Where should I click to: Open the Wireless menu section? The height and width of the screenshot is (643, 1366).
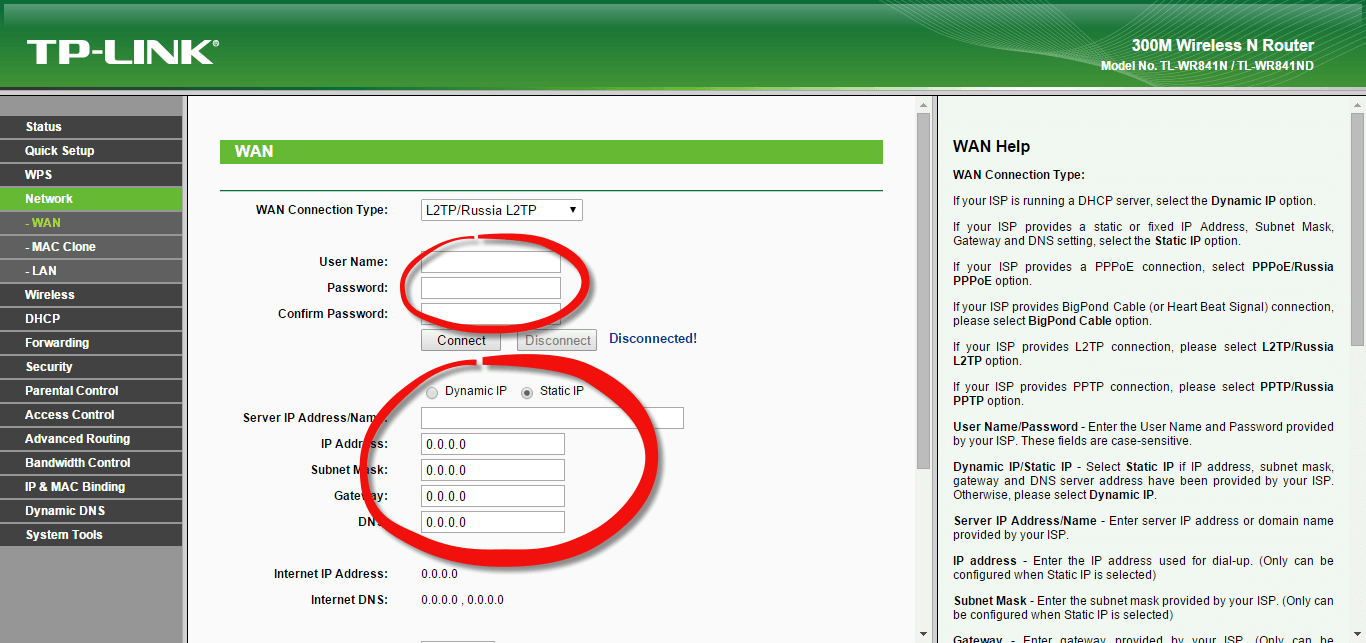(91, 295)
